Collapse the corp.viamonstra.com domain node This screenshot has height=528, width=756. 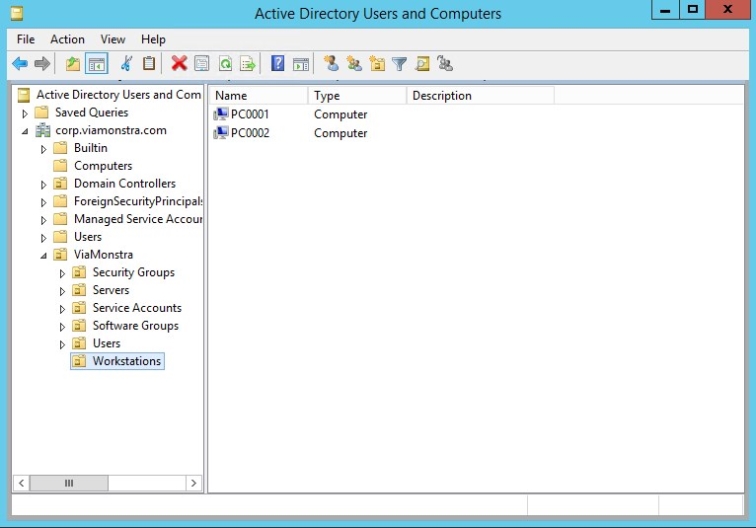click(x=25, y=131)
